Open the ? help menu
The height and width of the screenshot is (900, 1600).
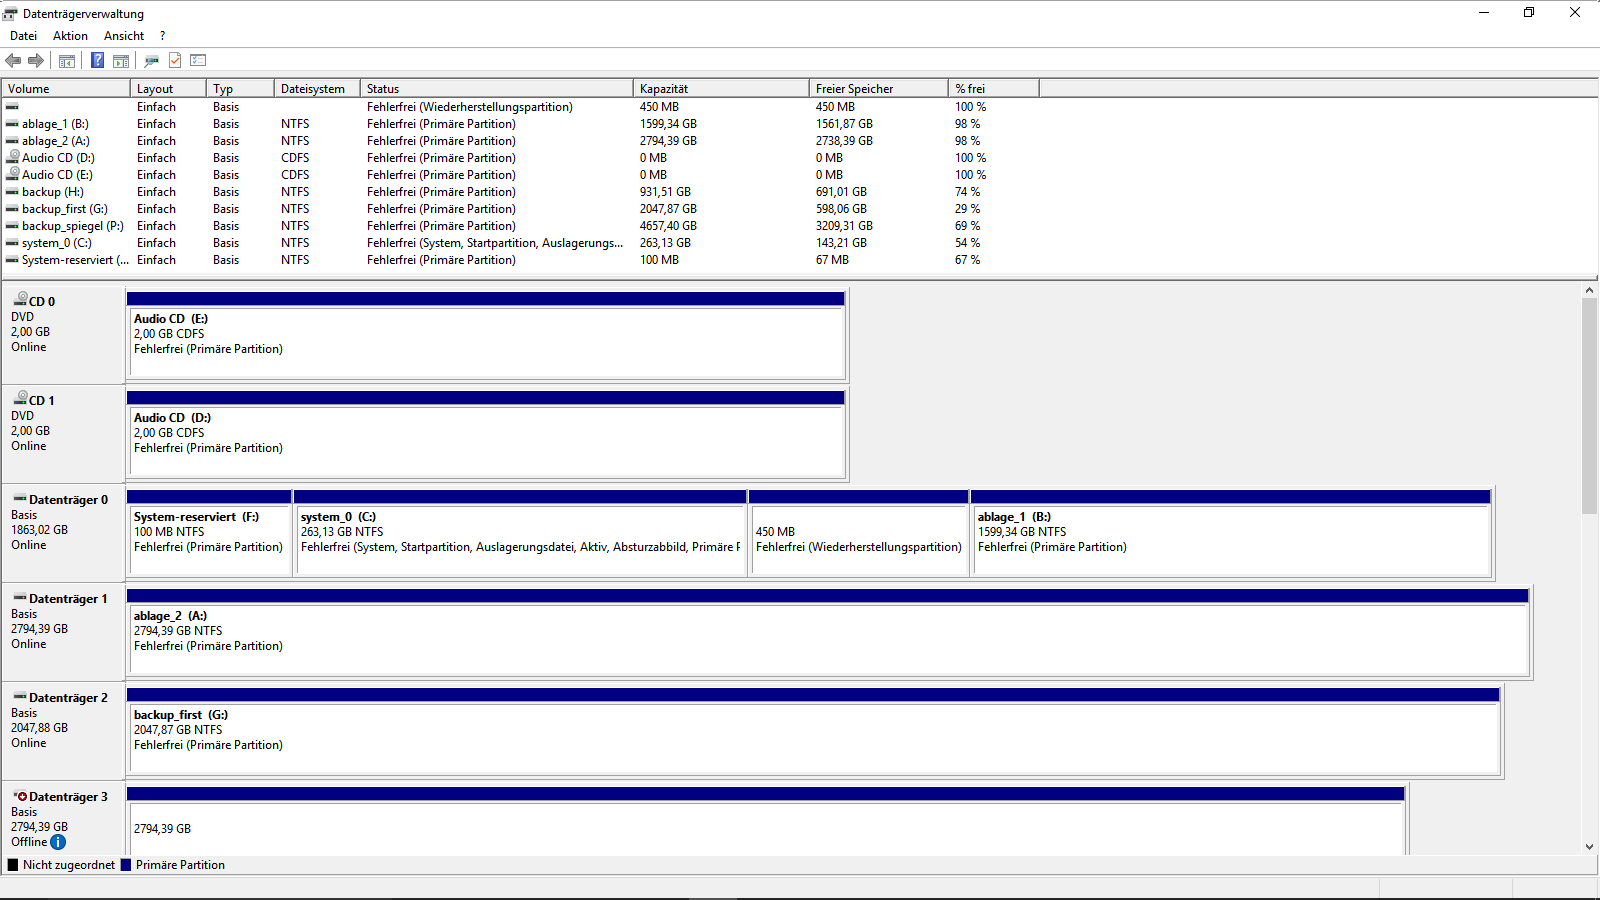(162, 36)
